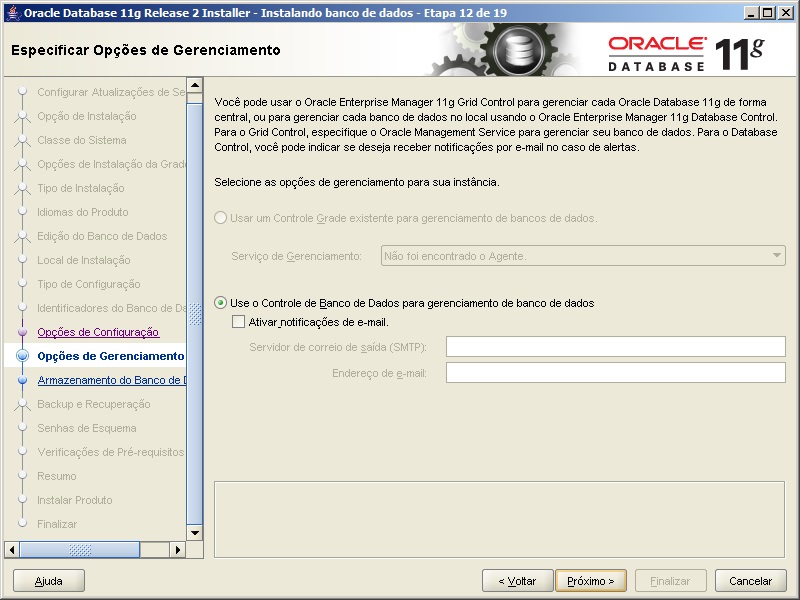Click the Tipo de Instalação step
800x600 pixels.
(81, 188)
